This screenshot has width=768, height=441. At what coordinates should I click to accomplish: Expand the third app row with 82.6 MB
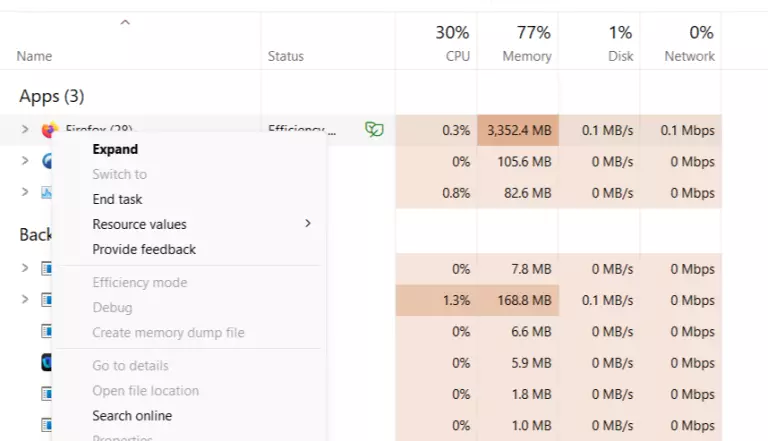[25, 192]
